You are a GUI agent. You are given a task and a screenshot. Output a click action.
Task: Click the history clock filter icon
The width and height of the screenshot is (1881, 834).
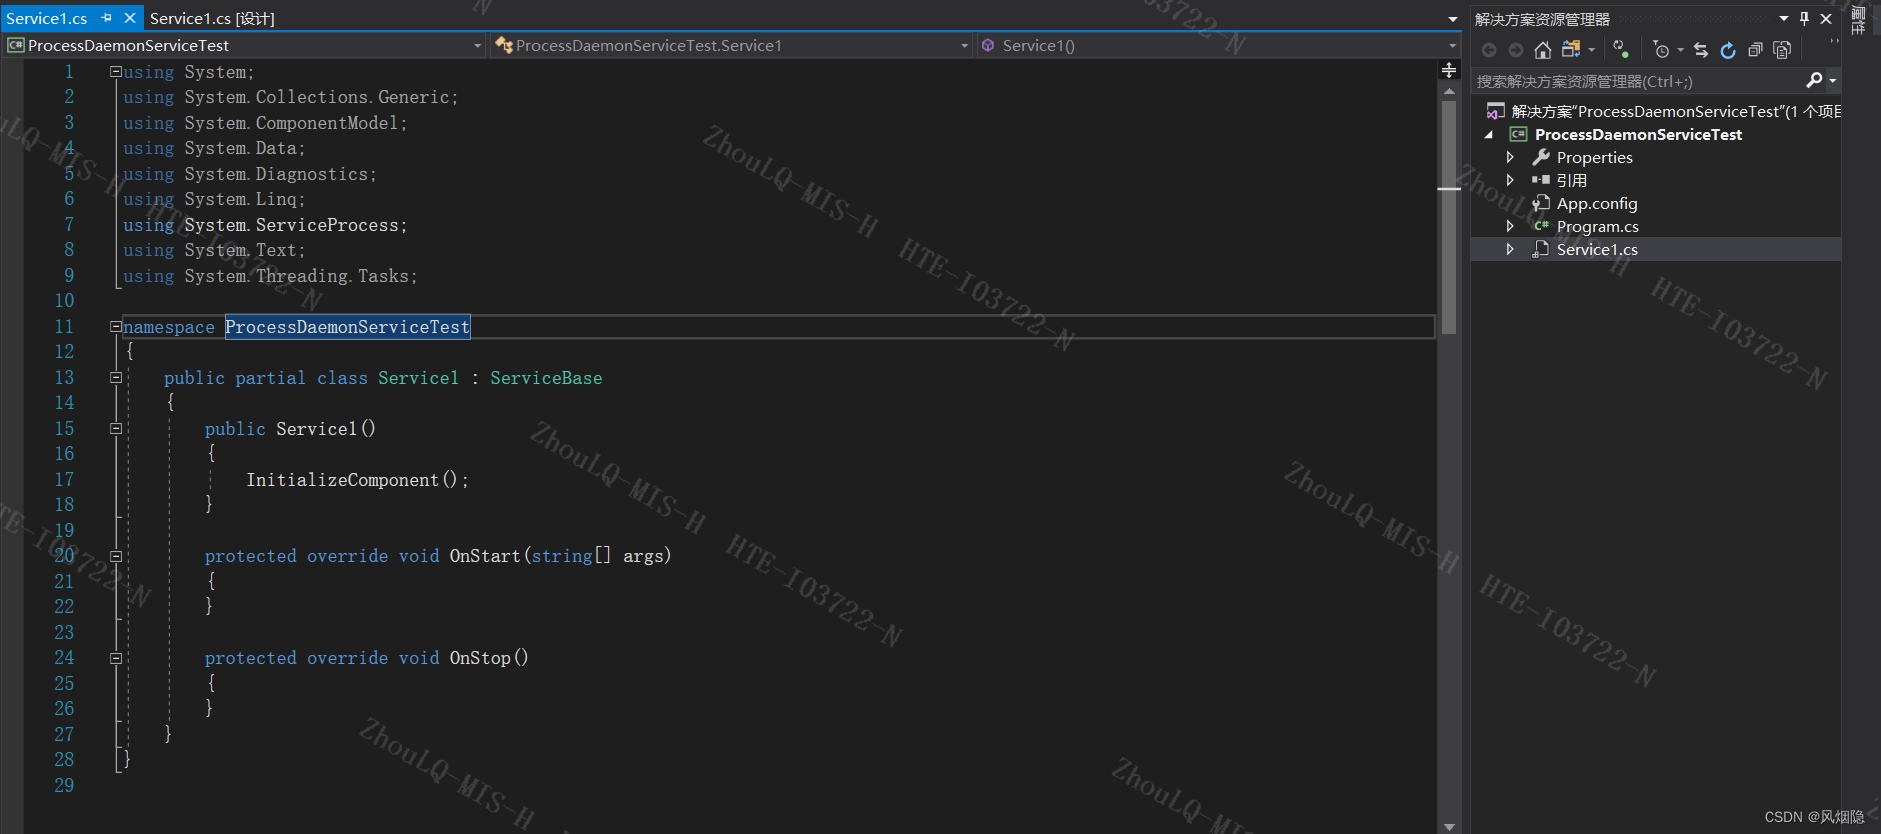(x=1662, y=50)
